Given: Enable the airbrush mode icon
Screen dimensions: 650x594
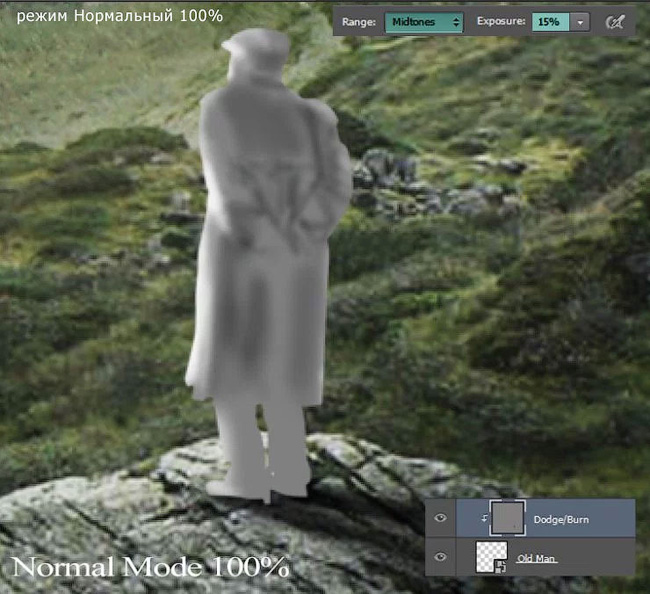Looking at the screenshot, I should tap(615, 22).
